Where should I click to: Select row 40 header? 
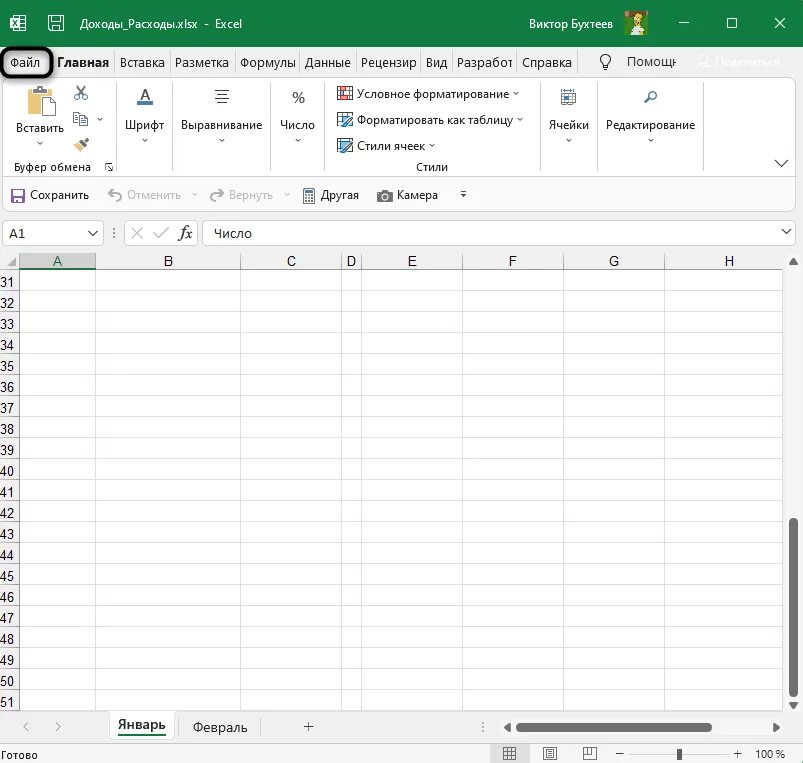click(8, 471)
